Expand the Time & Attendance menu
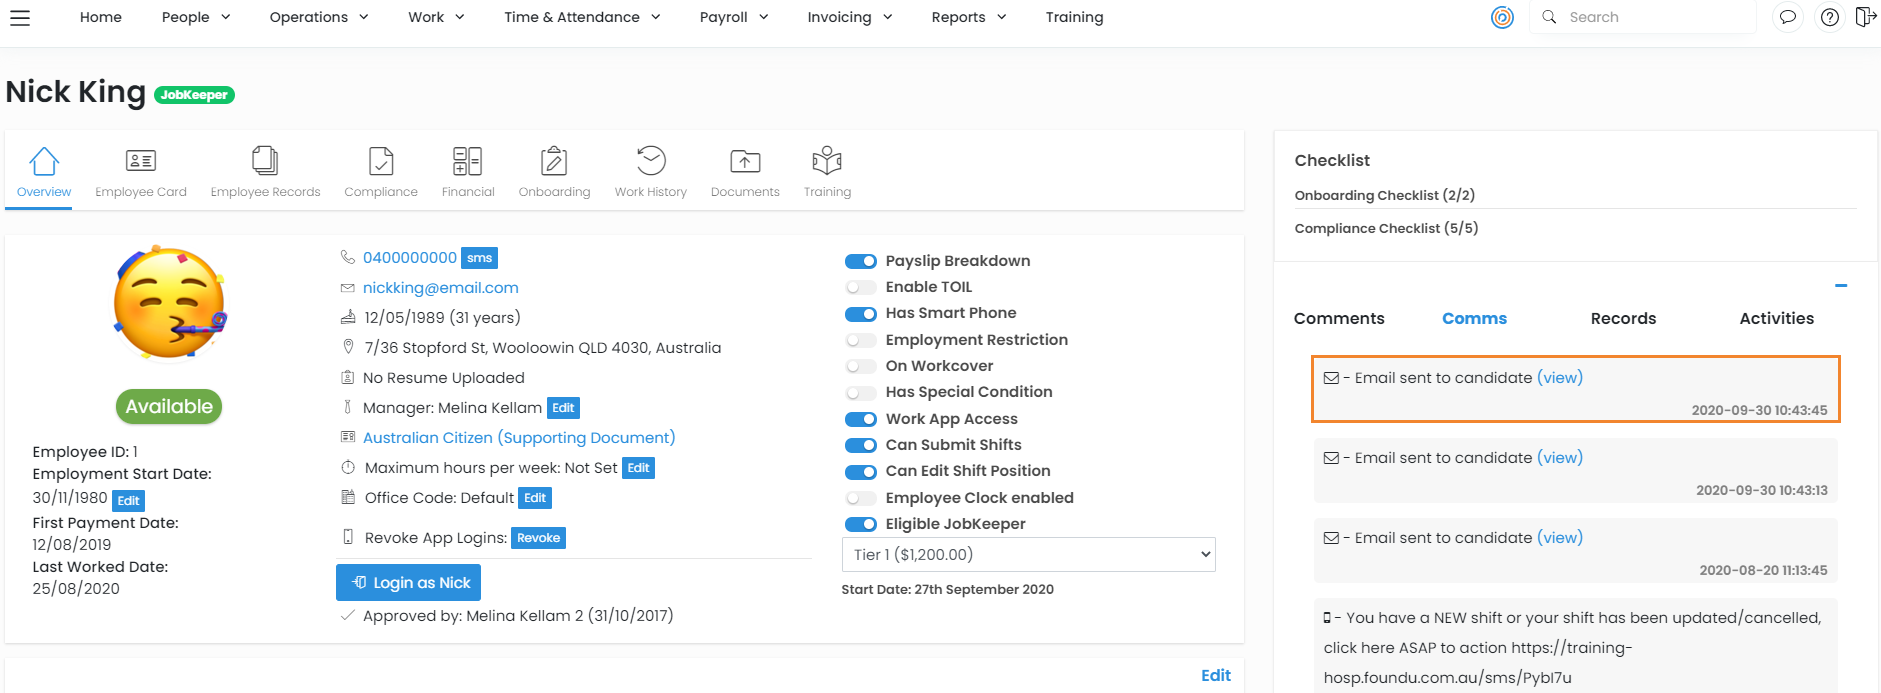This screenshot has width=1881, height=693. [x=582, y=17]
